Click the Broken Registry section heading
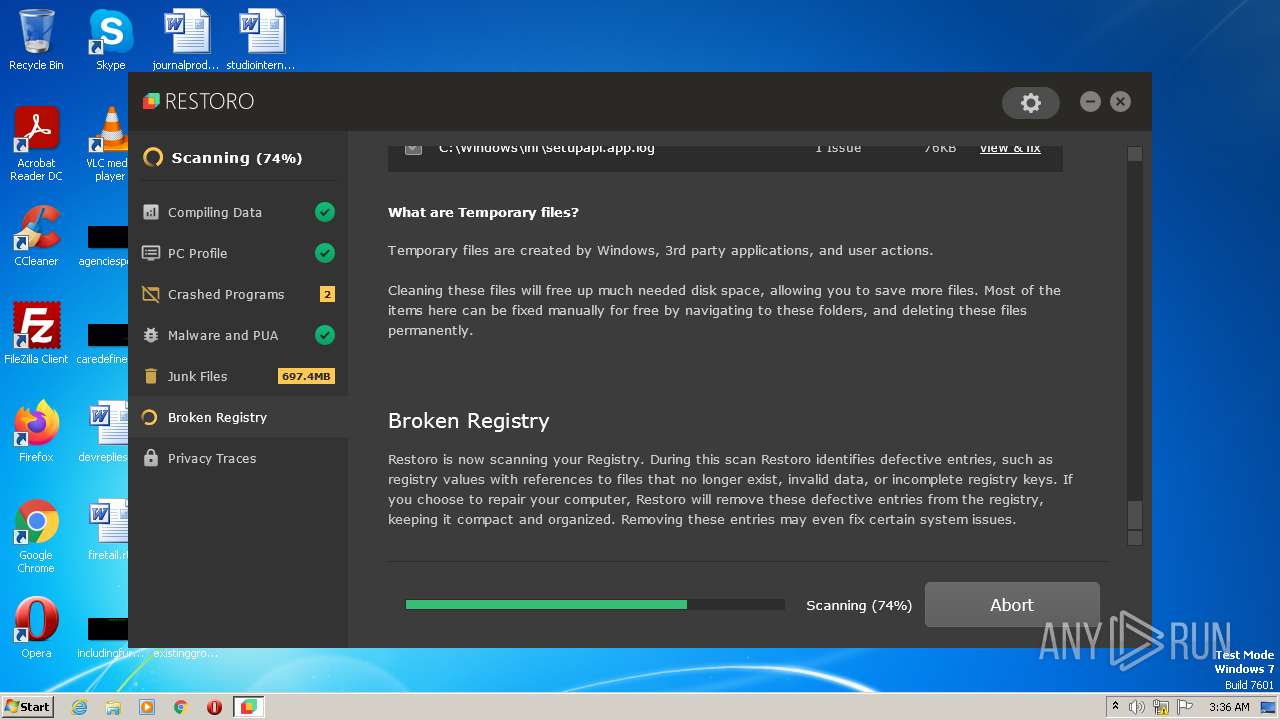Screen dimensions: 1280x720 (x=469, y=421)
